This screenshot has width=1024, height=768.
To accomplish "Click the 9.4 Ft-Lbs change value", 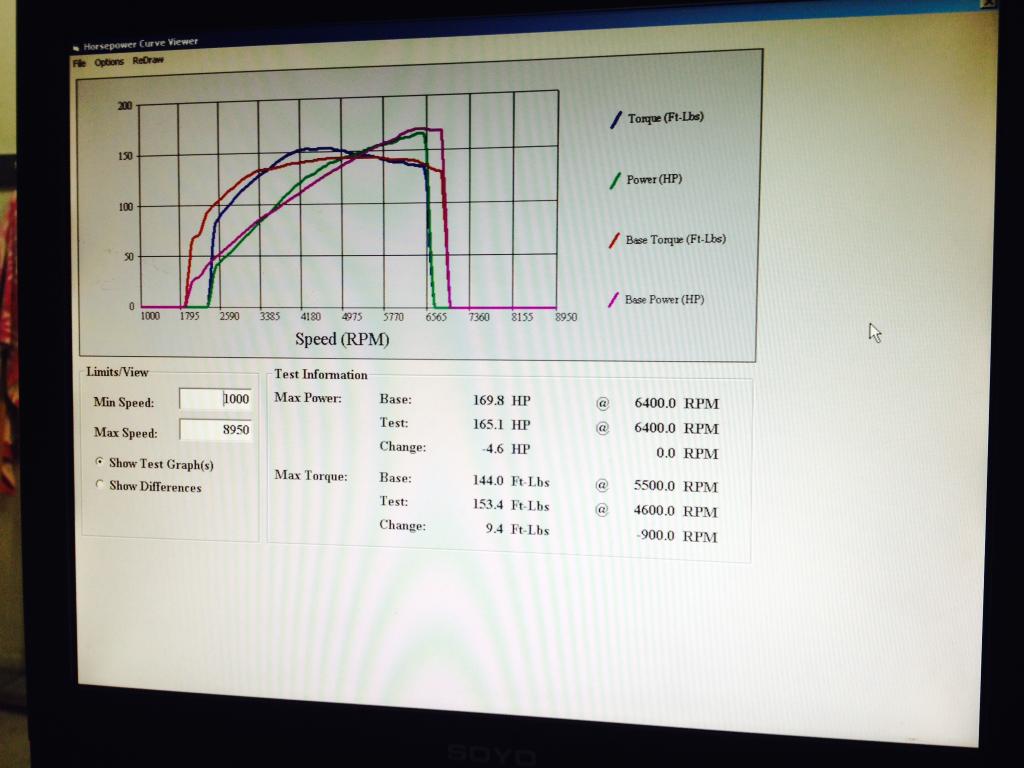I will point(517,529).
